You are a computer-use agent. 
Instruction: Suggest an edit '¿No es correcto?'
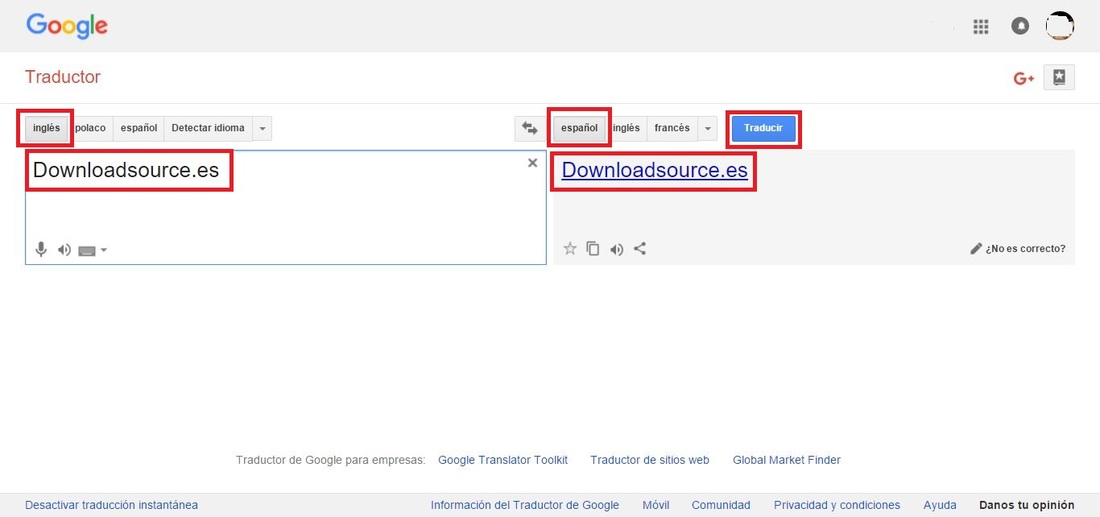[x=1018, y=248]
